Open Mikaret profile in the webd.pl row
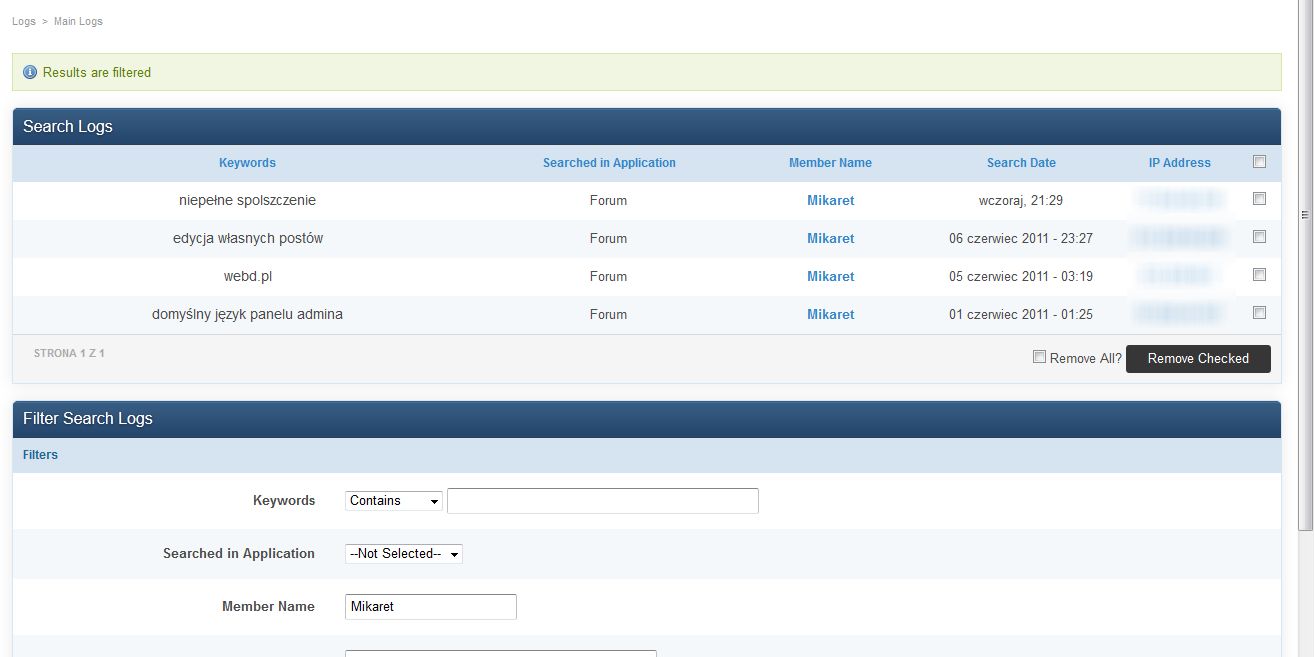1314x657 pixels. tap(830, 277)
